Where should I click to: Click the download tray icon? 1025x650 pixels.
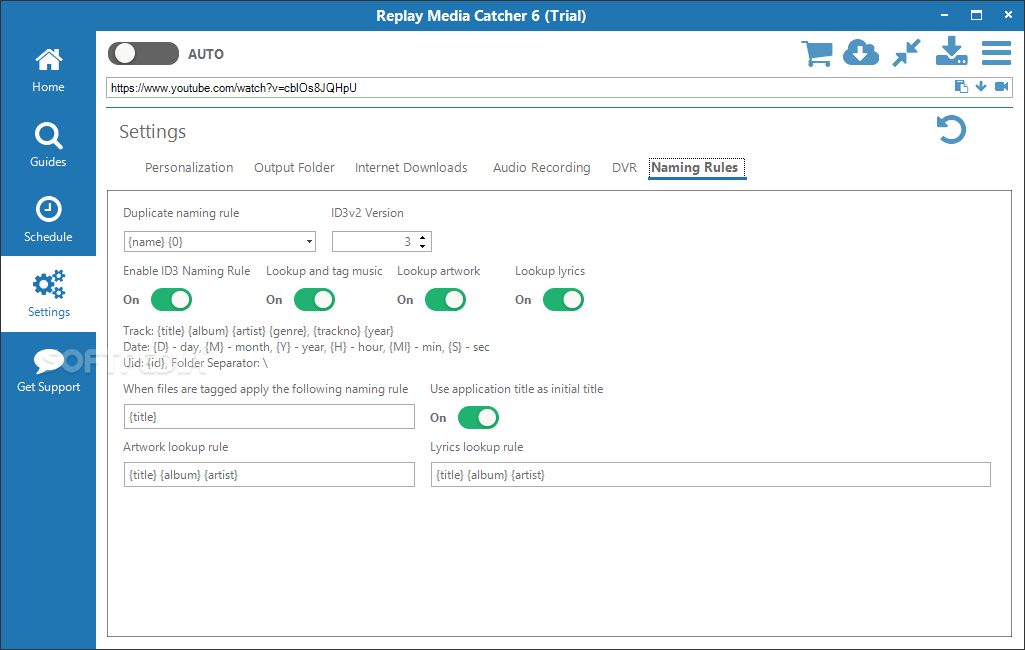point(951,52)
